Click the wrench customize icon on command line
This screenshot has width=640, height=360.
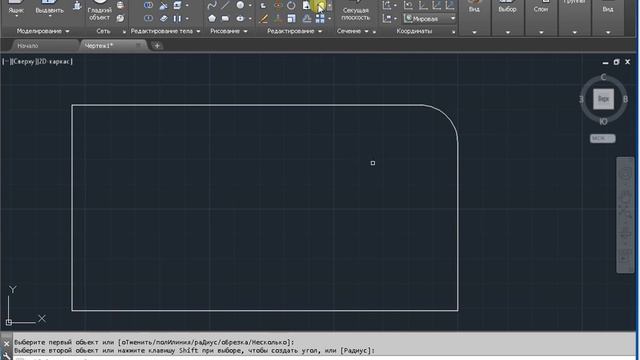coord(7,356)
